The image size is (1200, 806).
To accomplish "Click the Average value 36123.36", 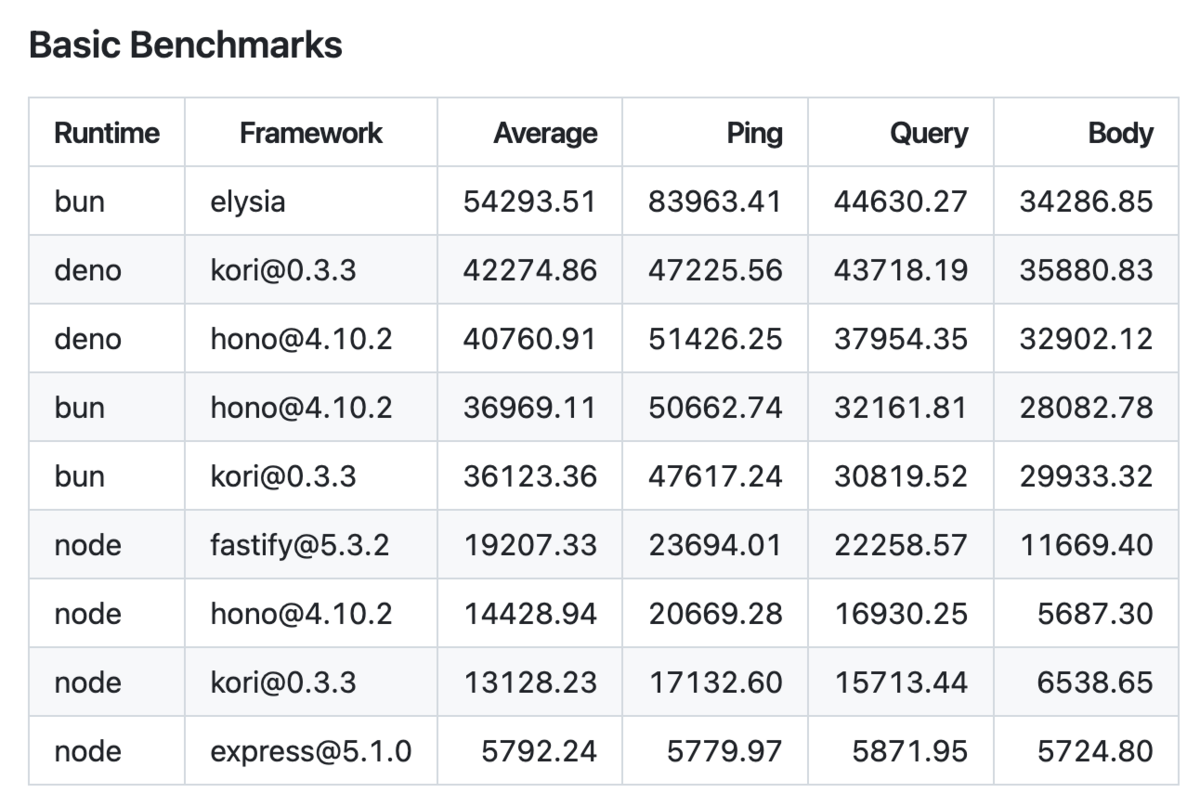I will click(x=530, y=476).
